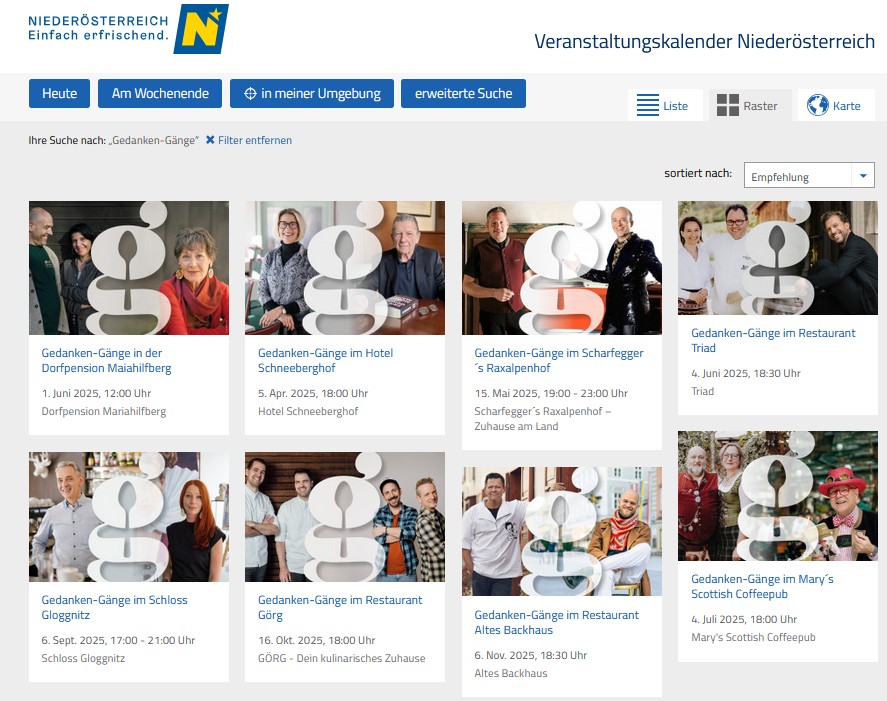Image resolution: width=887 pixels, height=701 pixels.
Task: Open Gedanken-Gänge im Hotel Schneeberghof link
Action: pos(325,360)
